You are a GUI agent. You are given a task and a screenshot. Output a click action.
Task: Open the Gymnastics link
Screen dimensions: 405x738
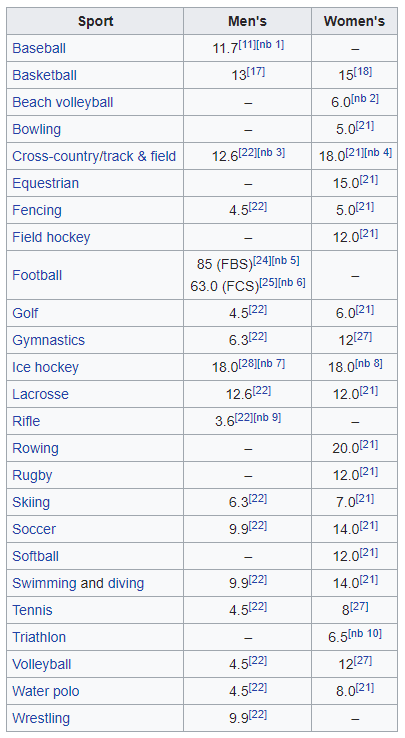pyautogui.click(x=49, y=340)
